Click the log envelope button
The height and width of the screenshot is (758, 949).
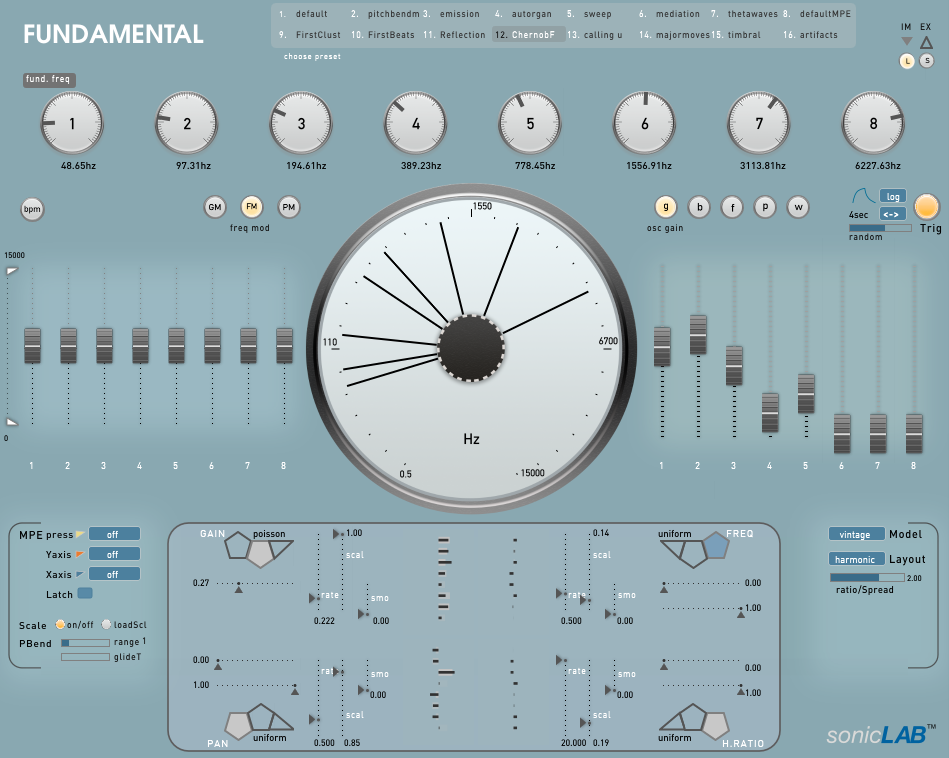click(x=892, y=196)
